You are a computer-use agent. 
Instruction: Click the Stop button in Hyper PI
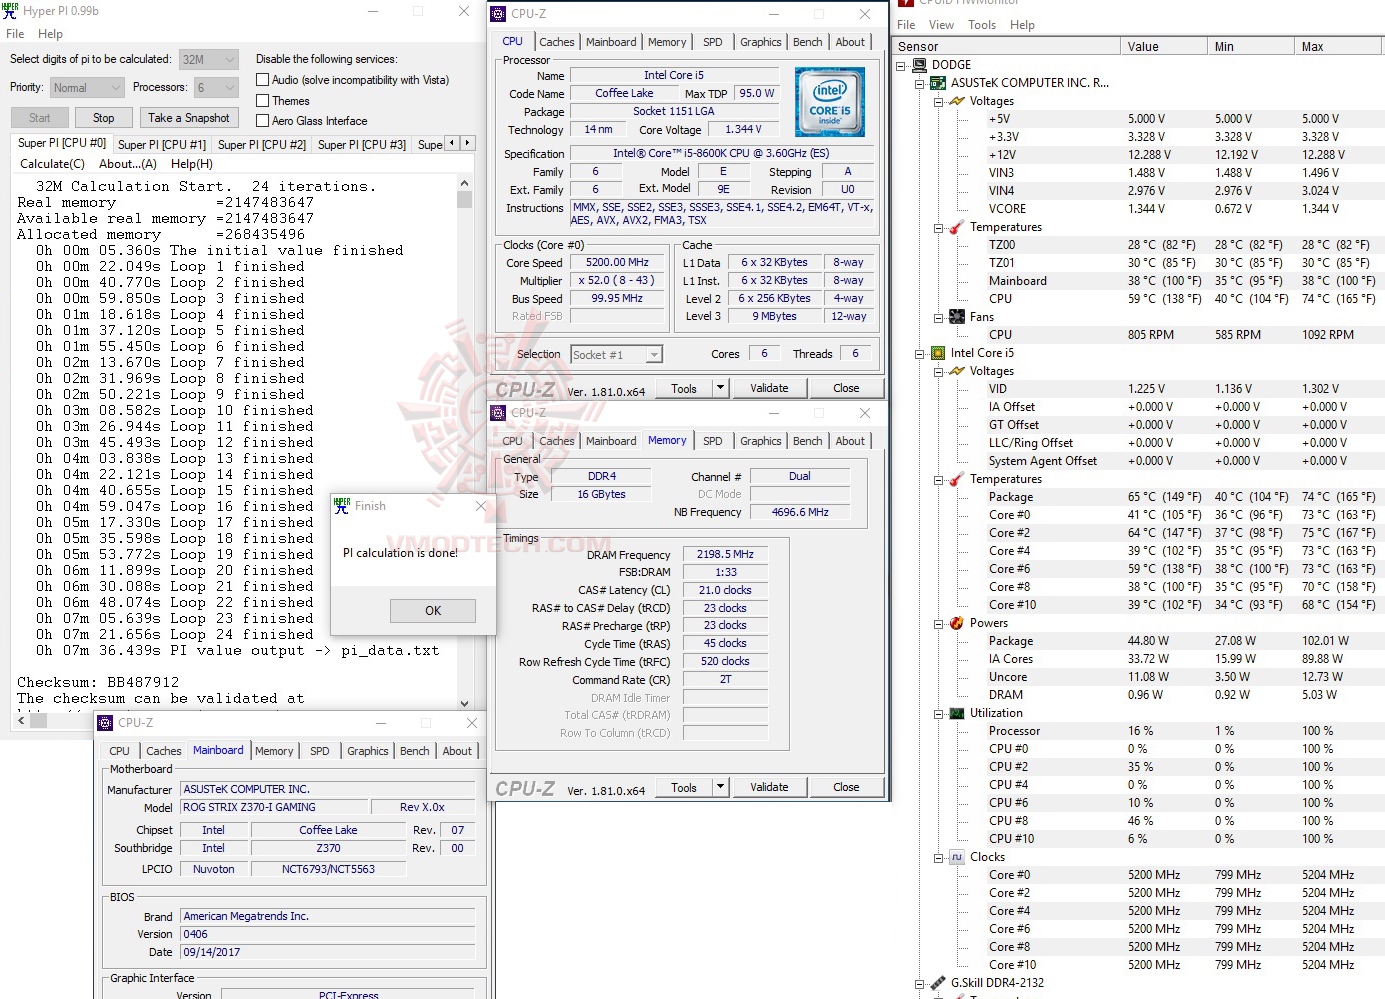pyautogui.click(x=104, y=118)
